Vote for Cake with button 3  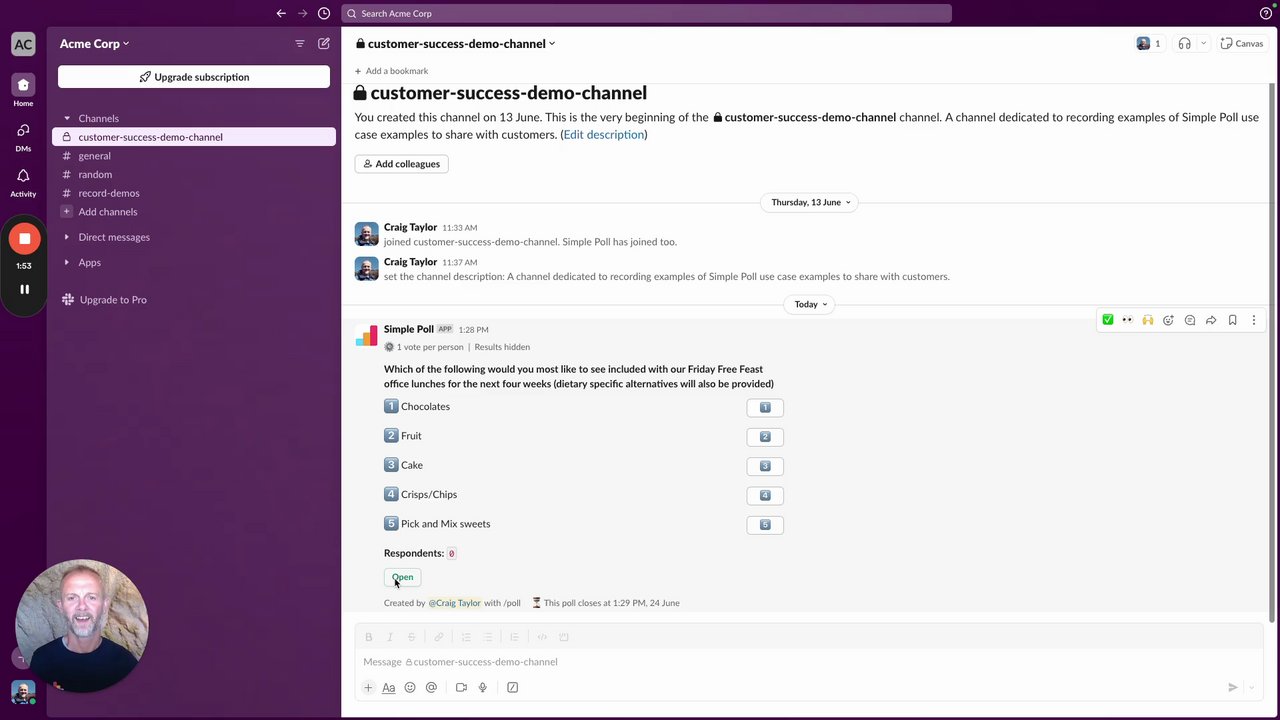tap(765, 466)
